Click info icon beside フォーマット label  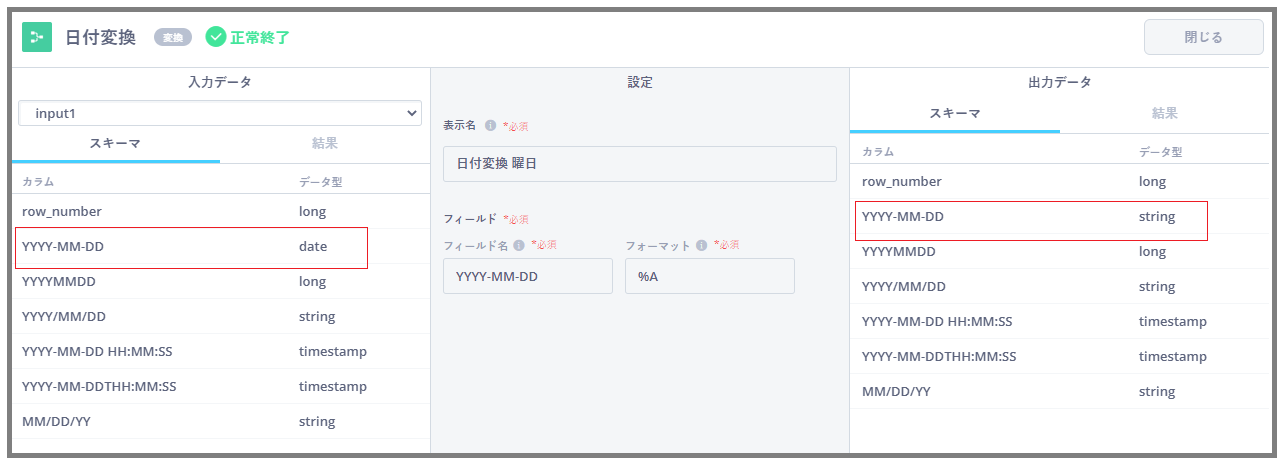(x=701, y=245)
